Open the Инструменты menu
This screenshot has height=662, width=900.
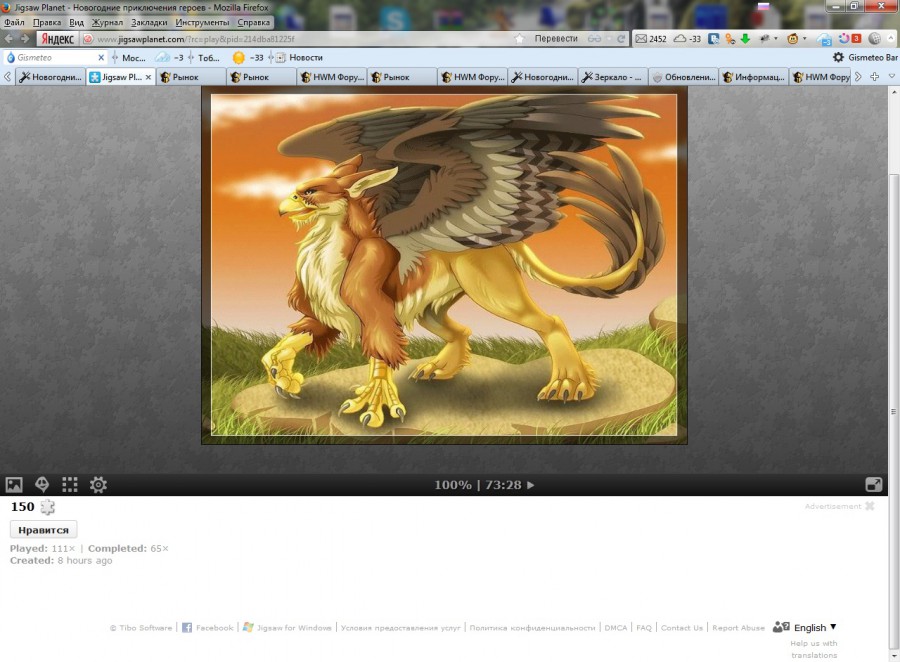(x=202, y=22)
